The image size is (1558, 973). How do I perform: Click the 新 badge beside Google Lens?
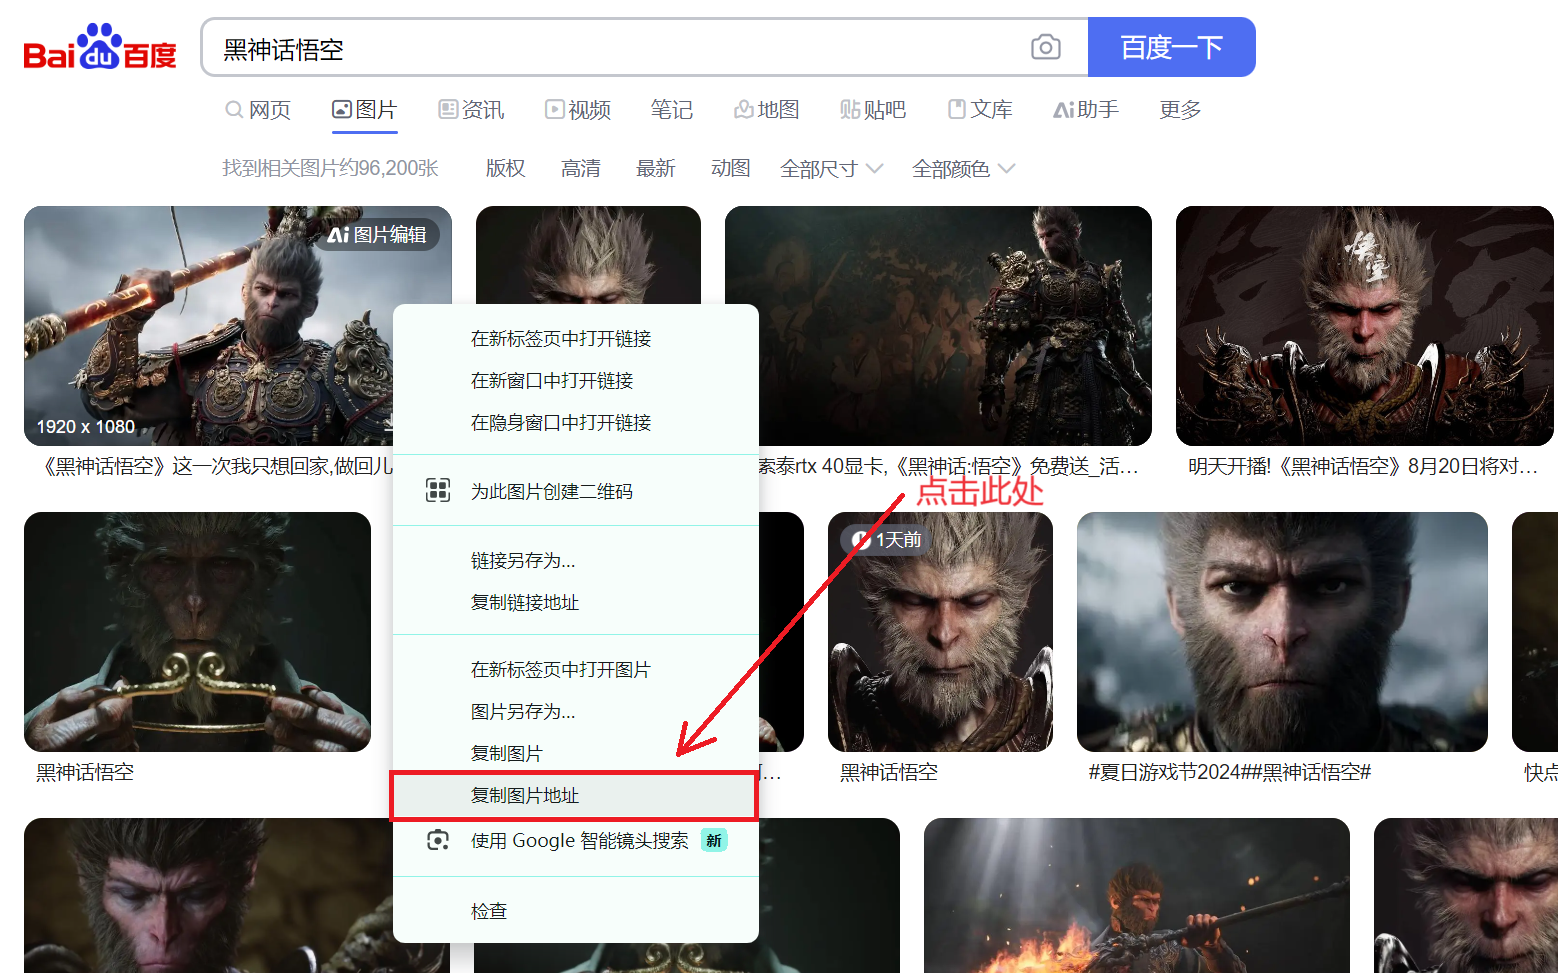pos(714,841)
